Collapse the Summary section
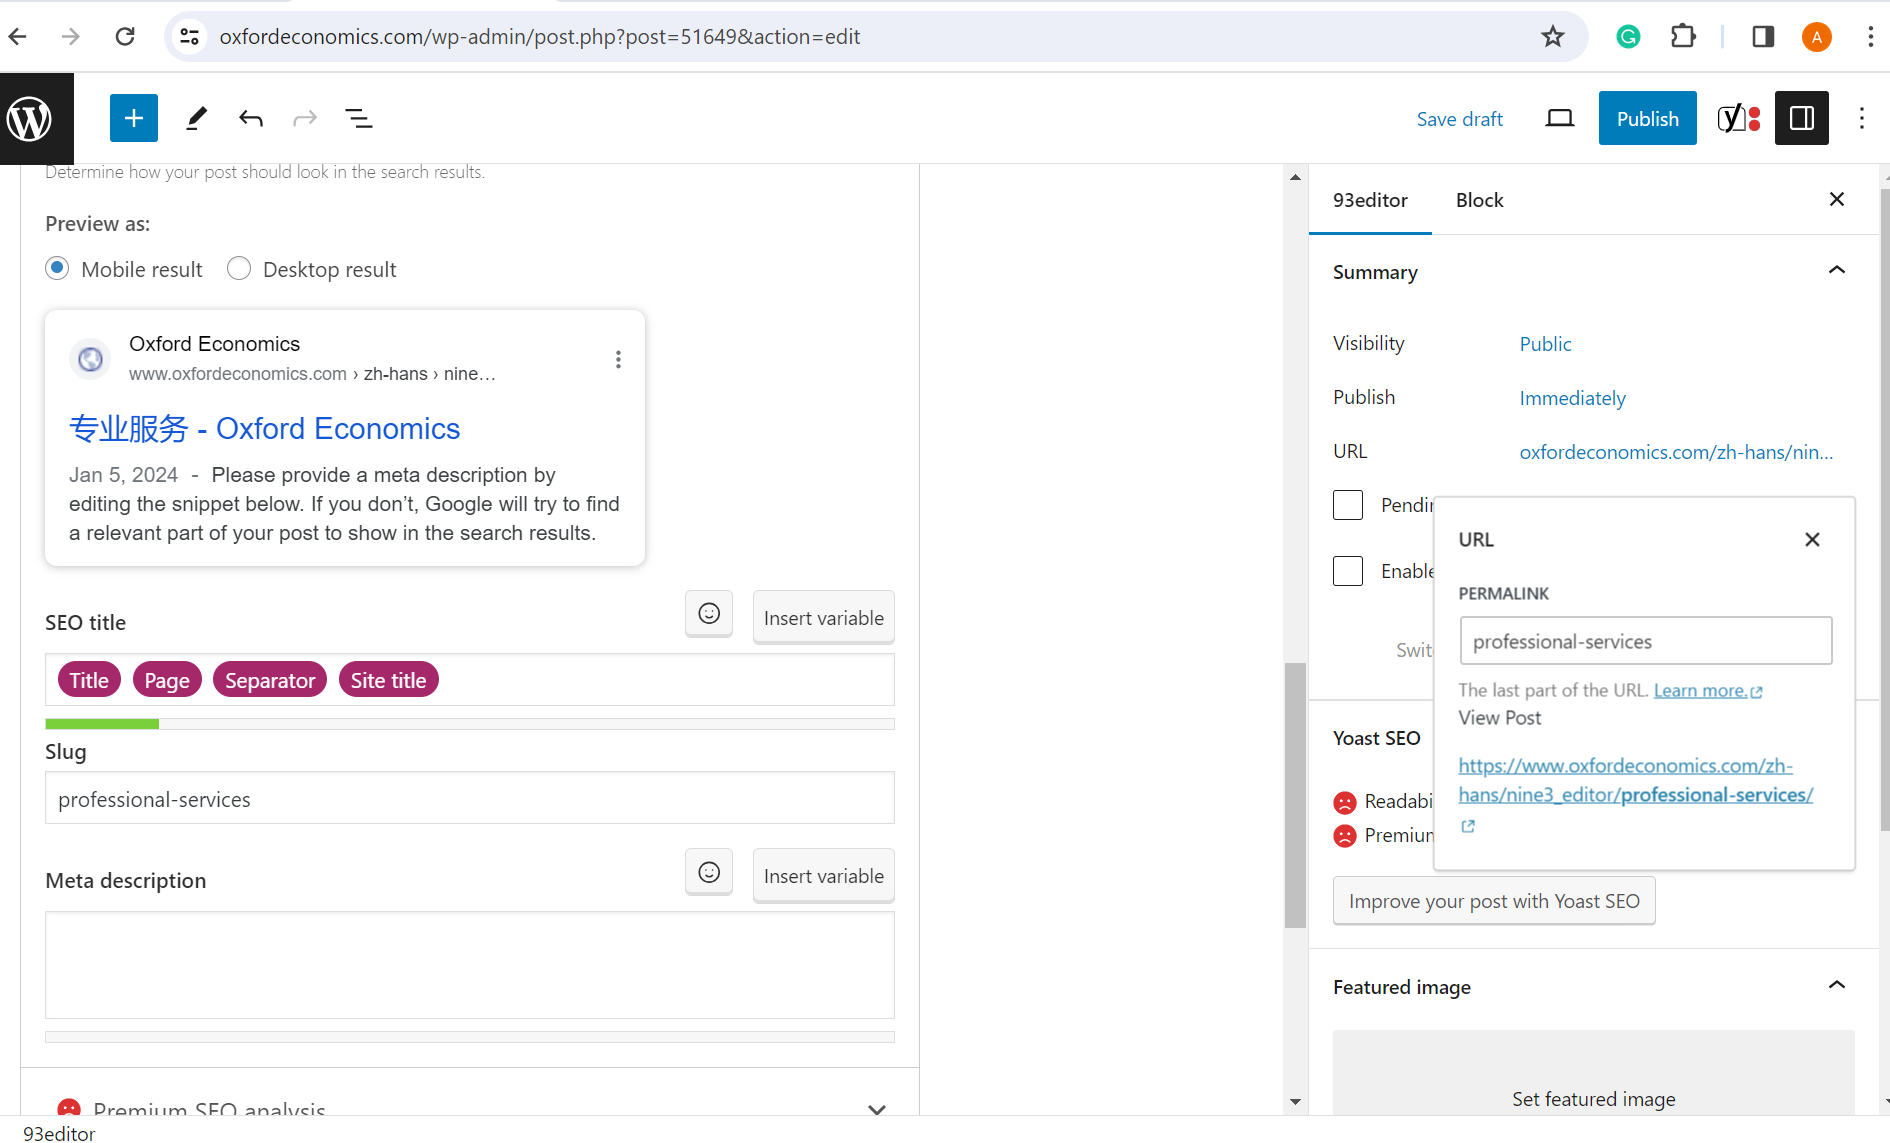The width and height of the screenshot is (1890, 1143). (x=1837, y=271)
